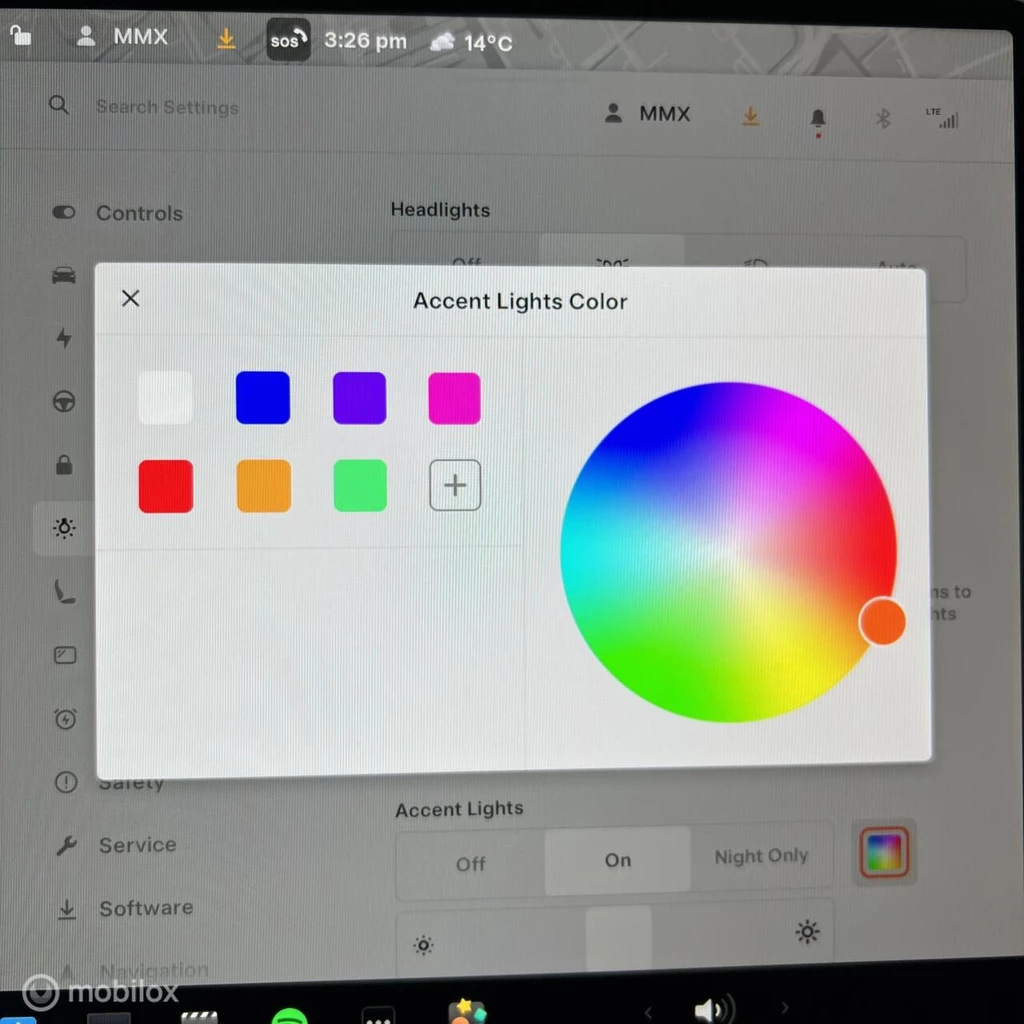The image size is (1024, 1024).
Task: Open the notifications bell icon
Action: click(818, 119)
